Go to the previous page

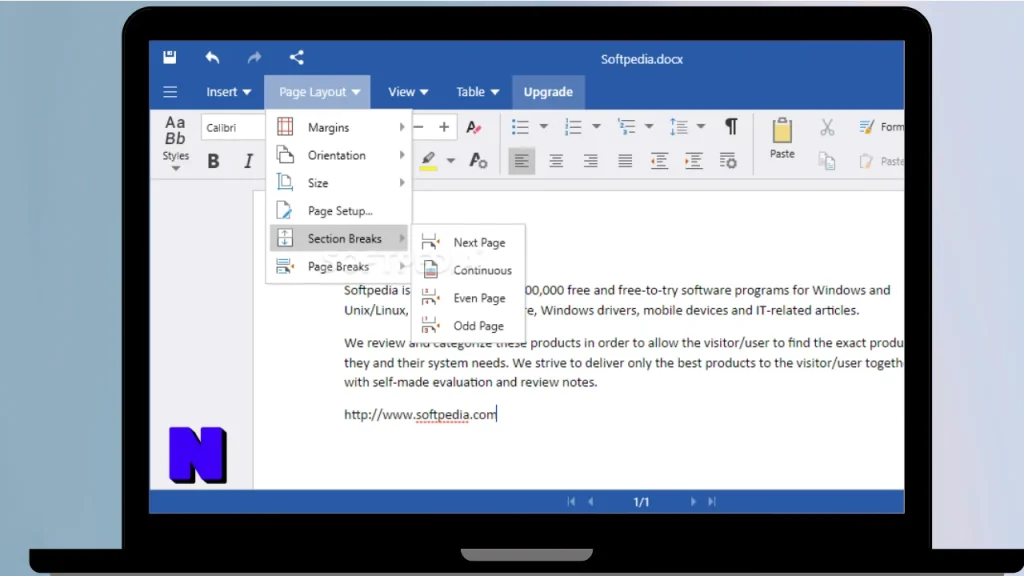pos(591,502)
